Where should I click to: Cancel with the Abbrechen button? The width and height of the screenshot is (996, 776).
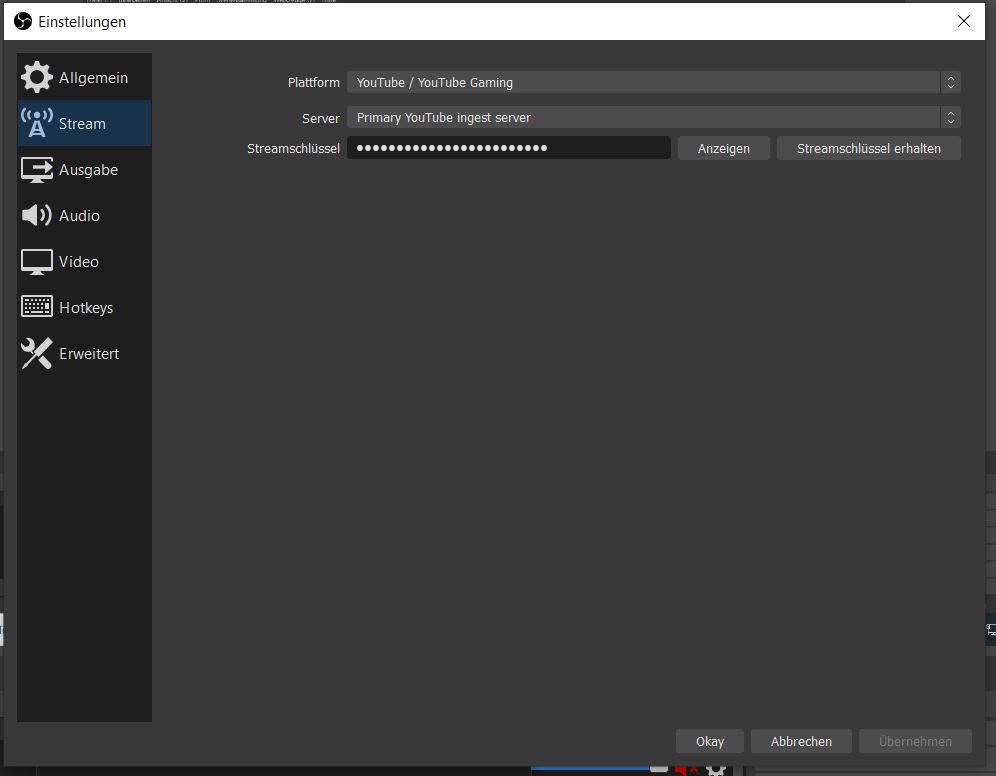pyautogui.click(x=801, y=741)
